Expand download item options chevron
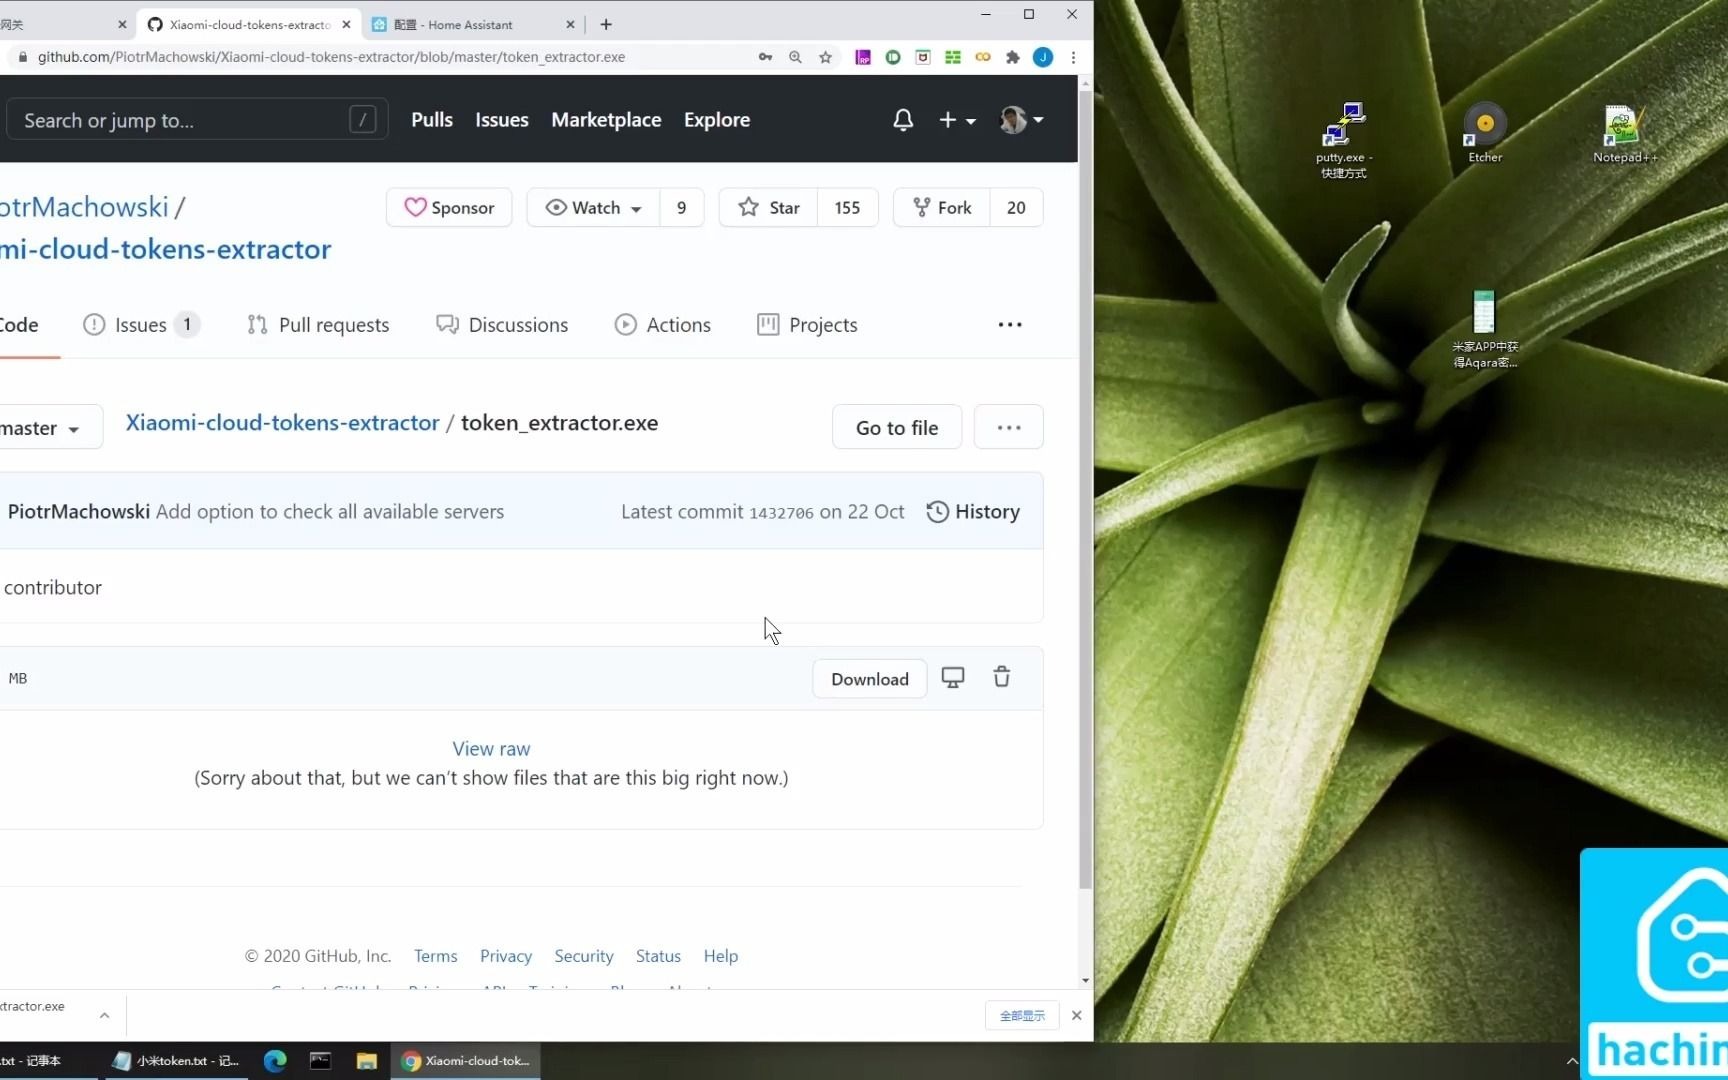The image size is (1728, 1080). coord(104,1015)
